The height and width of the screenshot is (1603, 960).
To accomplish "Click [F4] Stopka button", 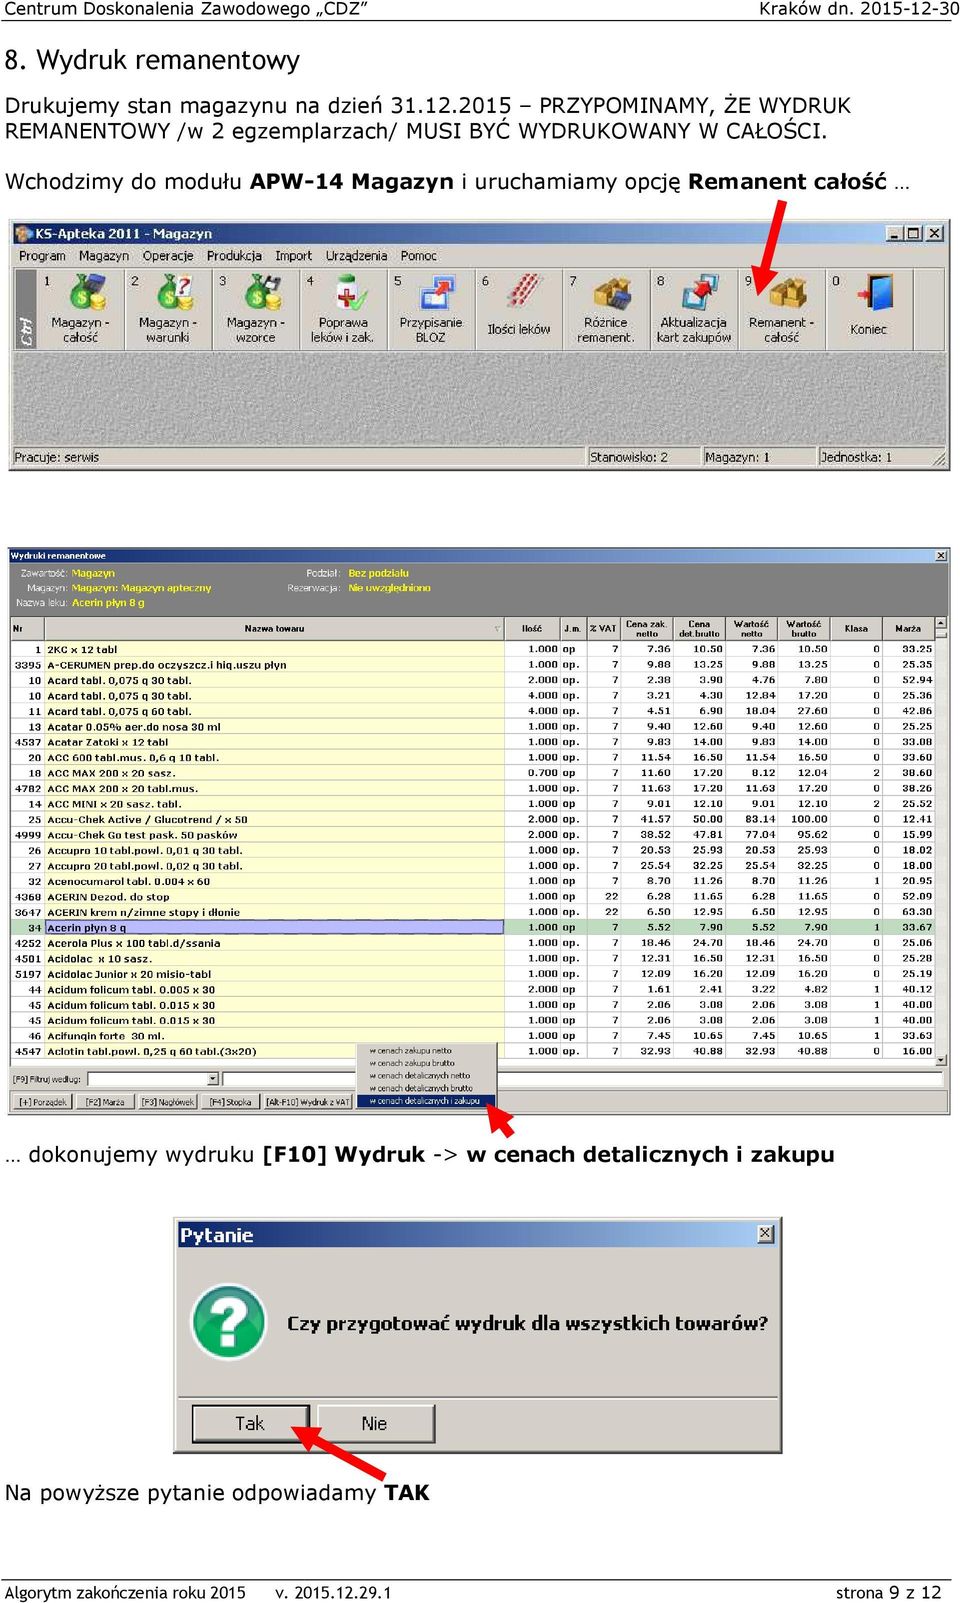I will click(230, 1102).
